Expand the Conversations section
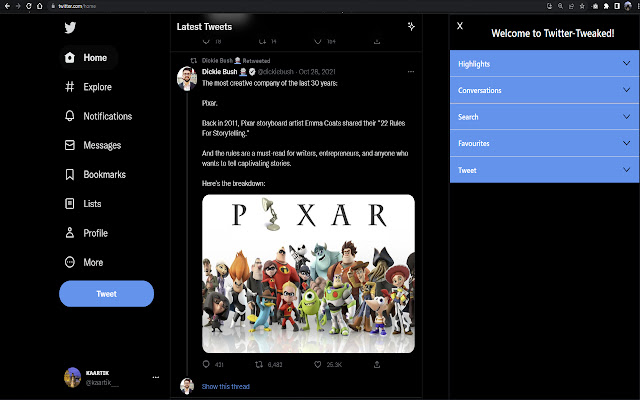 click(x=544, y=90)
